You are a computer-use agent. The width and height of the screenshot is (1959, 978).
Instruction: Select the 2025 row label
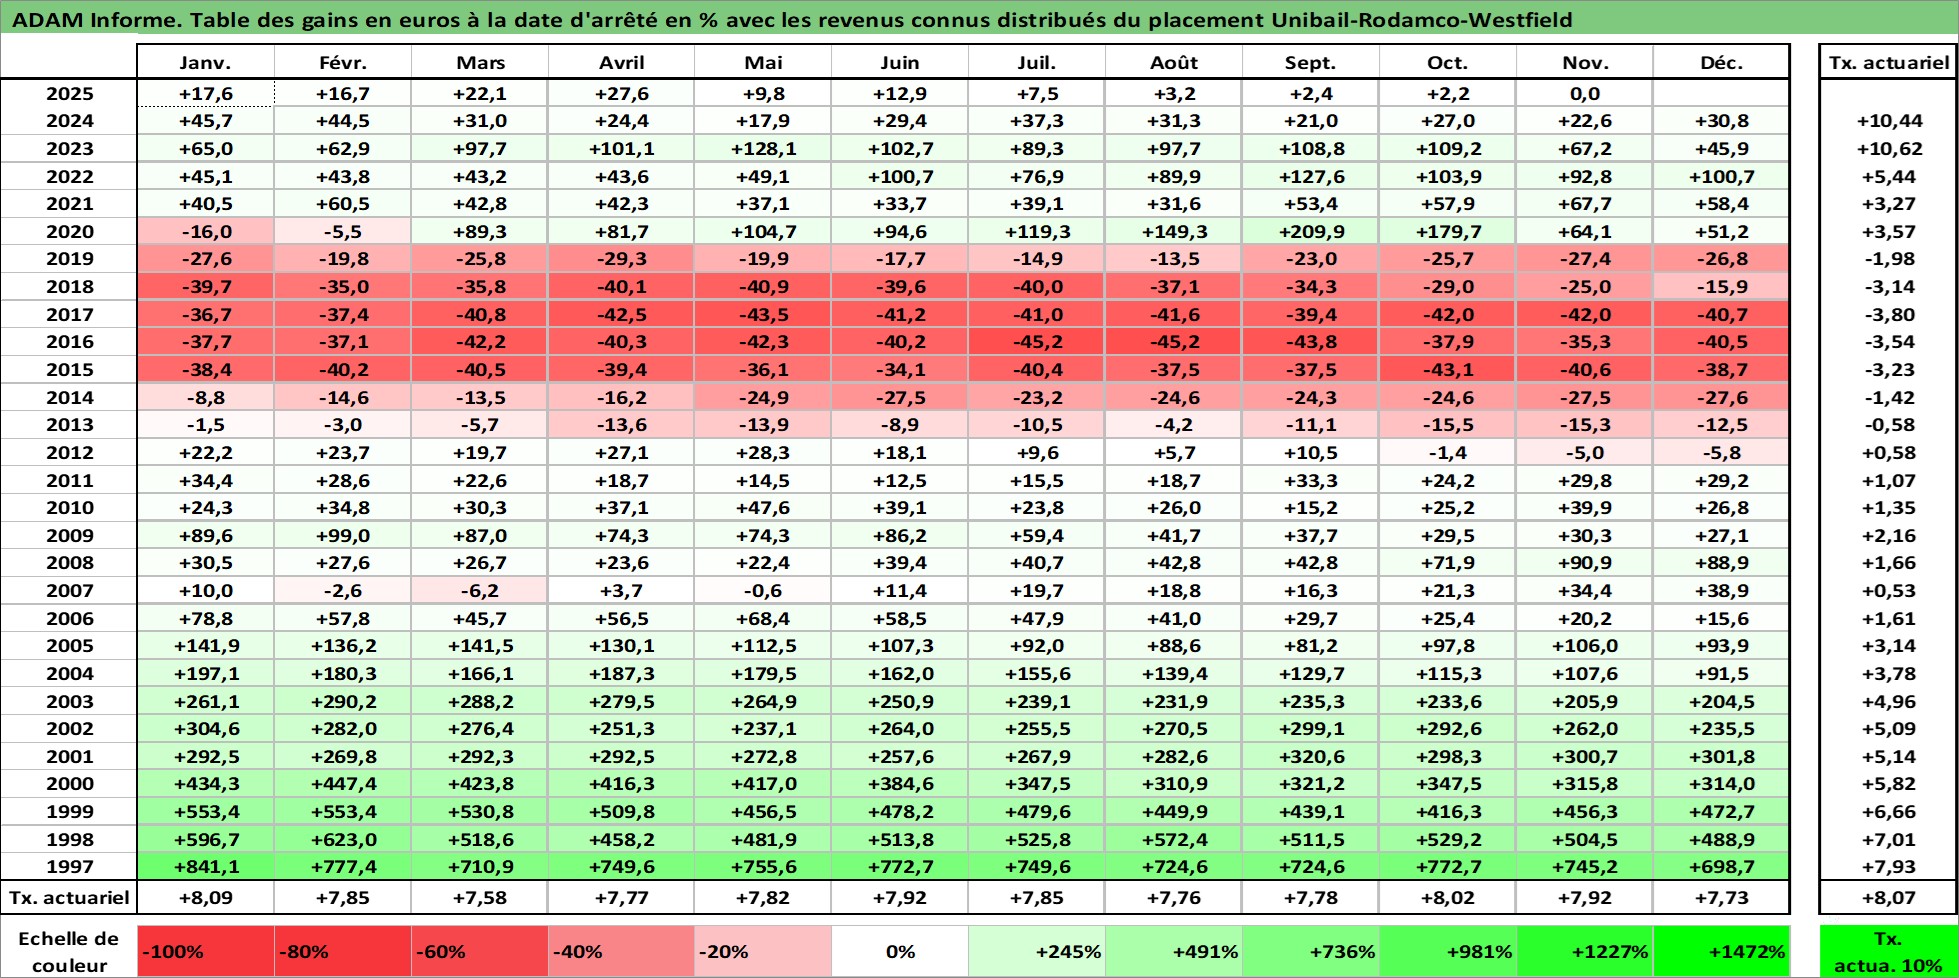tap(69, 93)
